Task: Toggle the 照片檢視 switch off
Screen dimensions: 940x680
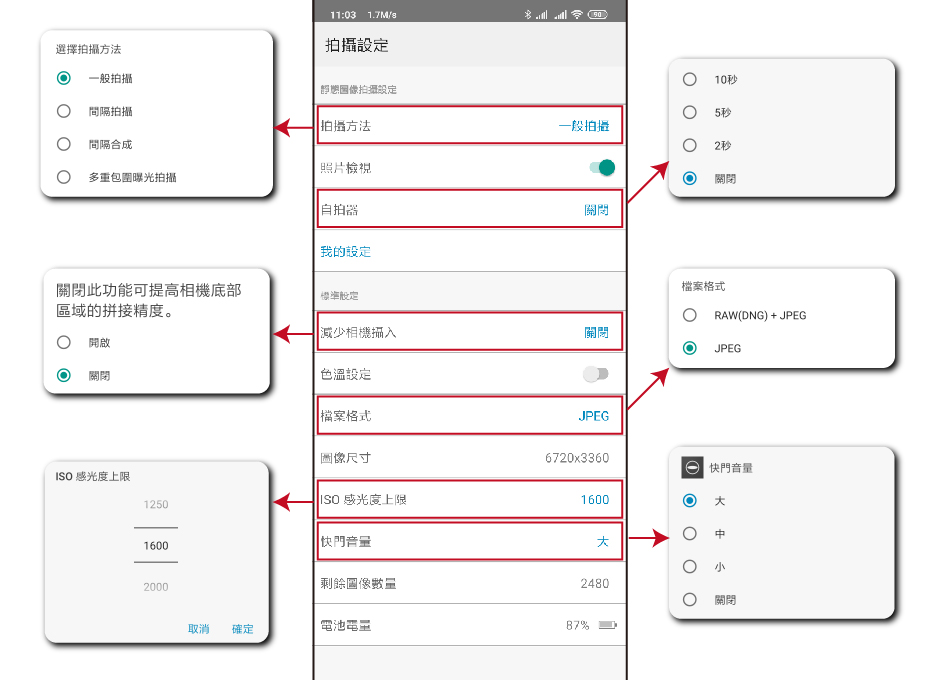Action: point(601,168)
